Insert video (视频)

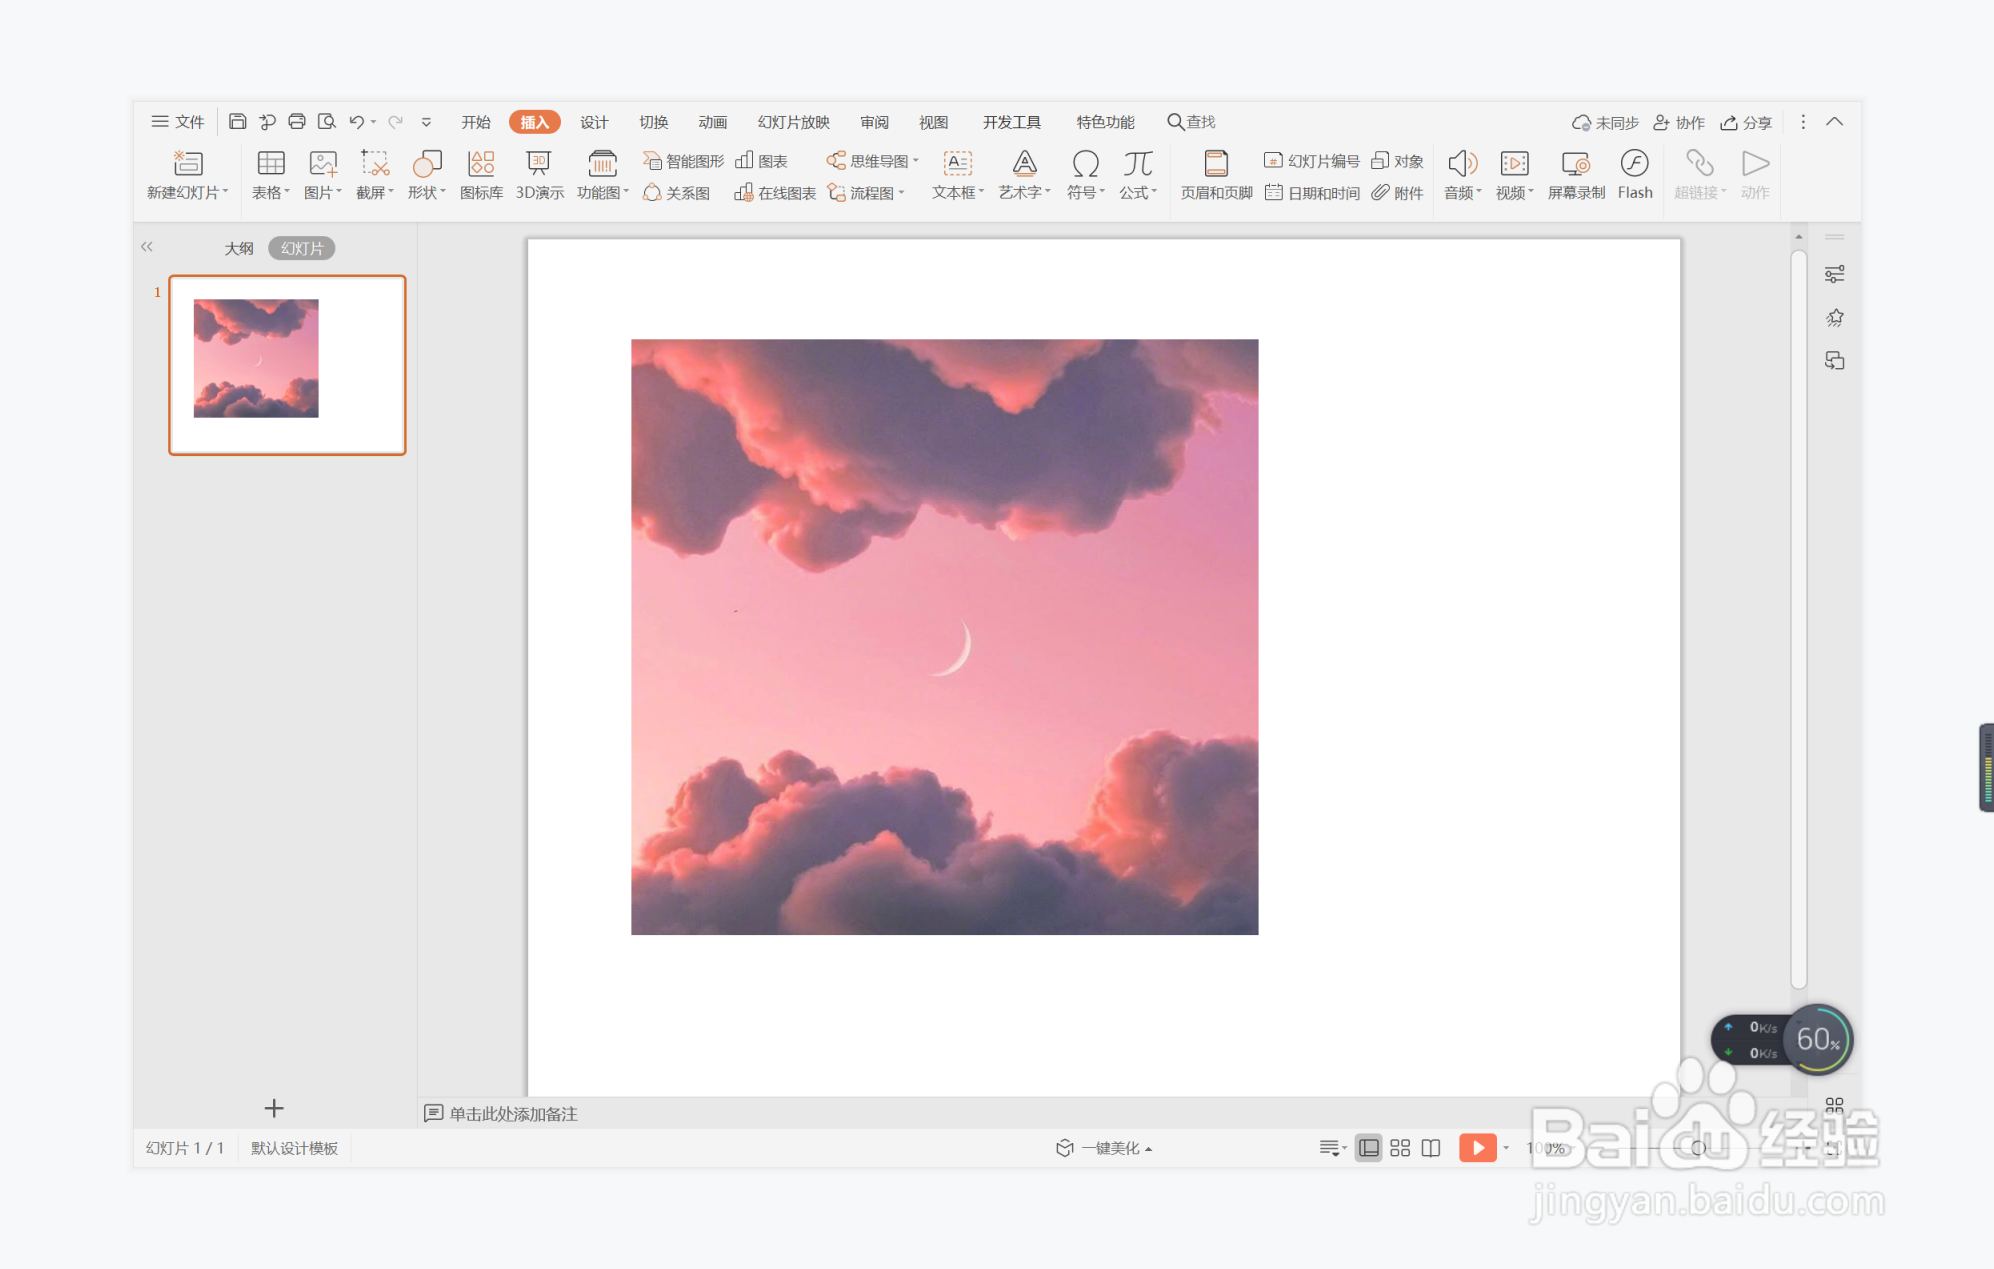pyautogui.click(x=1514, y=175)
